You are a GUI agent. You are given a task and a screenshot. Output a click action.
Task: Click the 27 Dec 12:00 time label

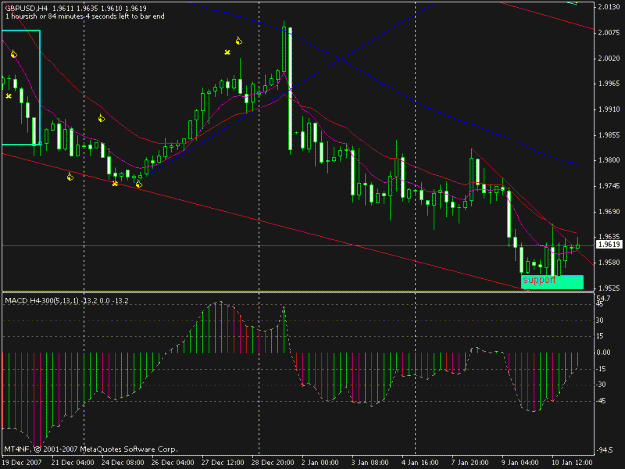(x=223, y=463)
